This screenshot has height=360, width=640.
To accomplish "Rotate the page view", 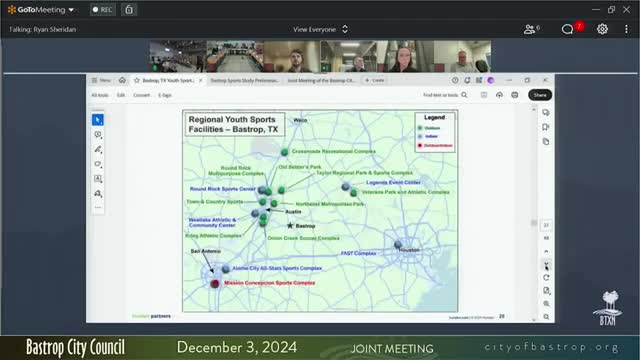I will [546, 278].
